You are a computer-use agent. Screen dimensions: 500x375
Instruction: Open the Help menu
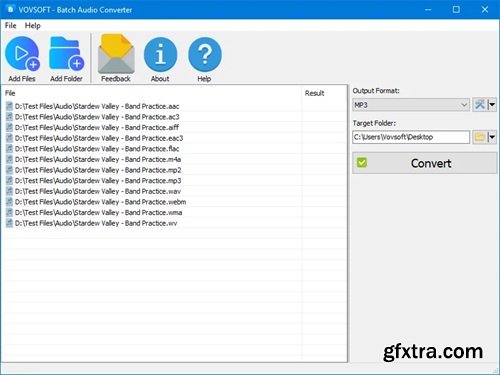(33, 26)
